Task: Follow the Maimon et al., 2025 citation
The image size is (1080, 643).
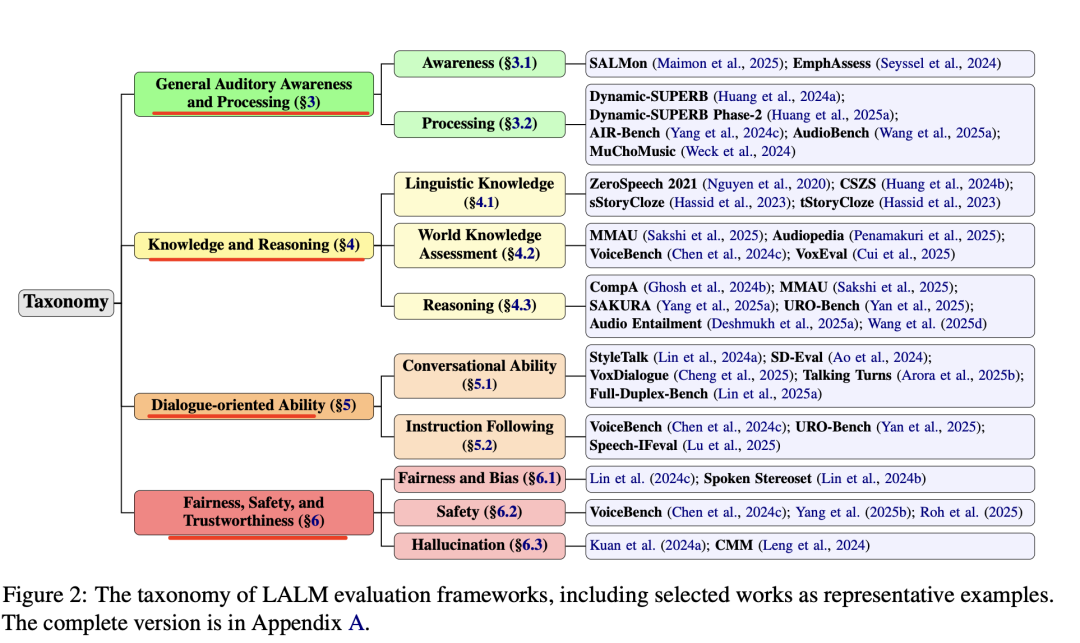Action: 718,63
